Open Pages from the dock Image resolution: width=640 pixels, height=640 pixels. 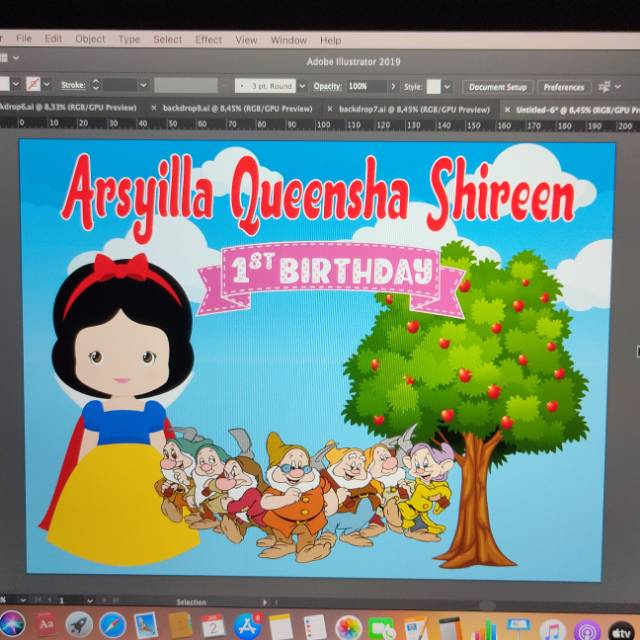click(x=416, y=628)
